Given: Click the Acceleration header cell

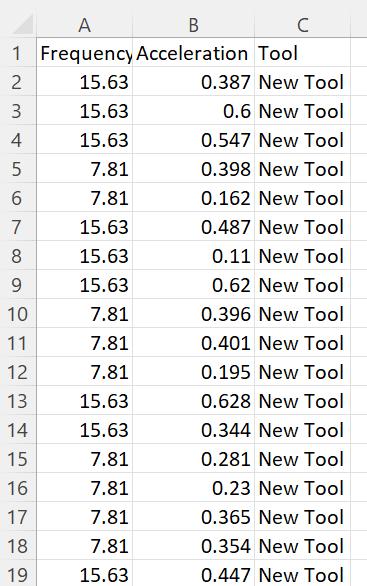Looking at the screenshot, I should pyautogui.click(x=193, y=53).
